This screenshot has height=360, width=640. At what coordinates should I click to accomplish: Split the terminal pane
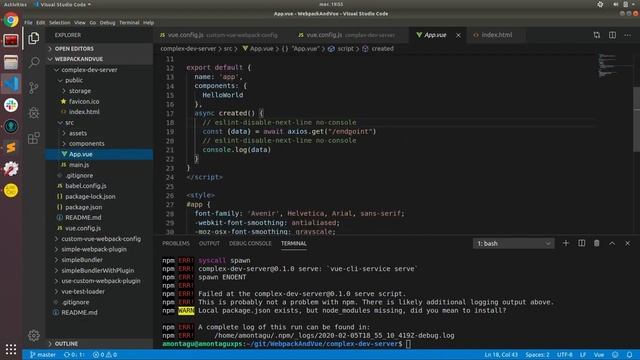[582, 243]
